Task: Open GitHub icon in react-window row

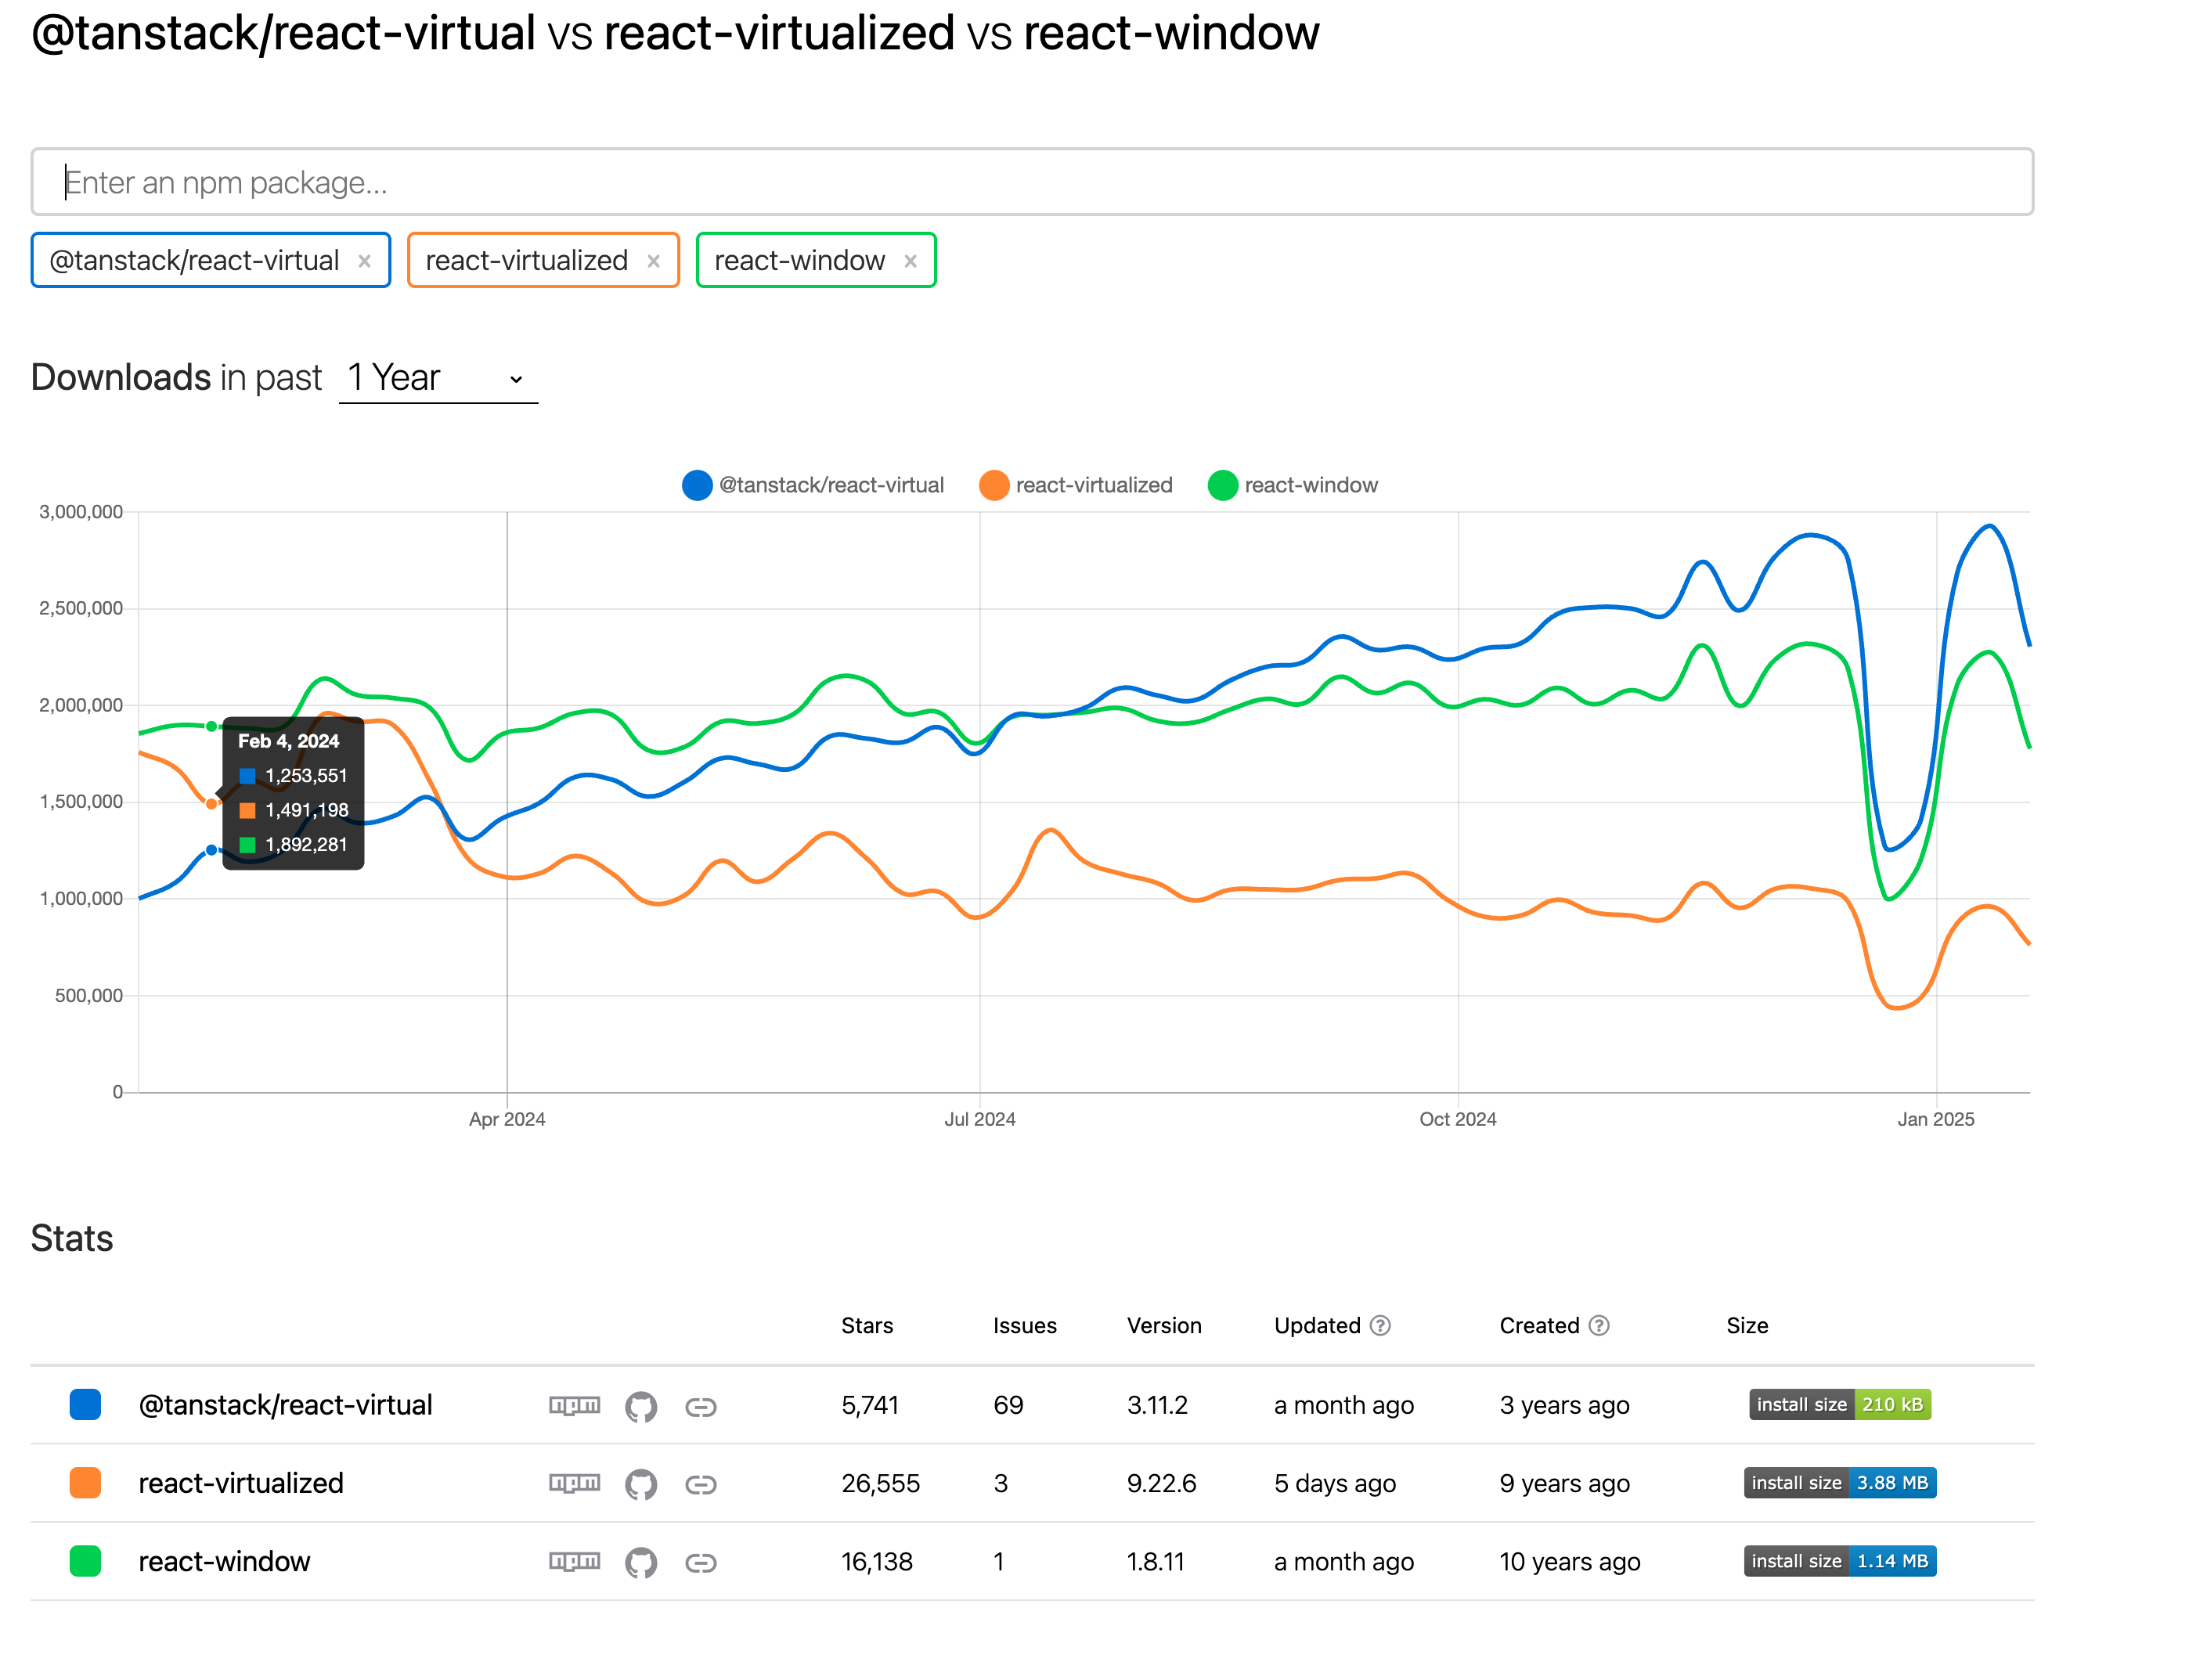Action: pos(640,1562)
